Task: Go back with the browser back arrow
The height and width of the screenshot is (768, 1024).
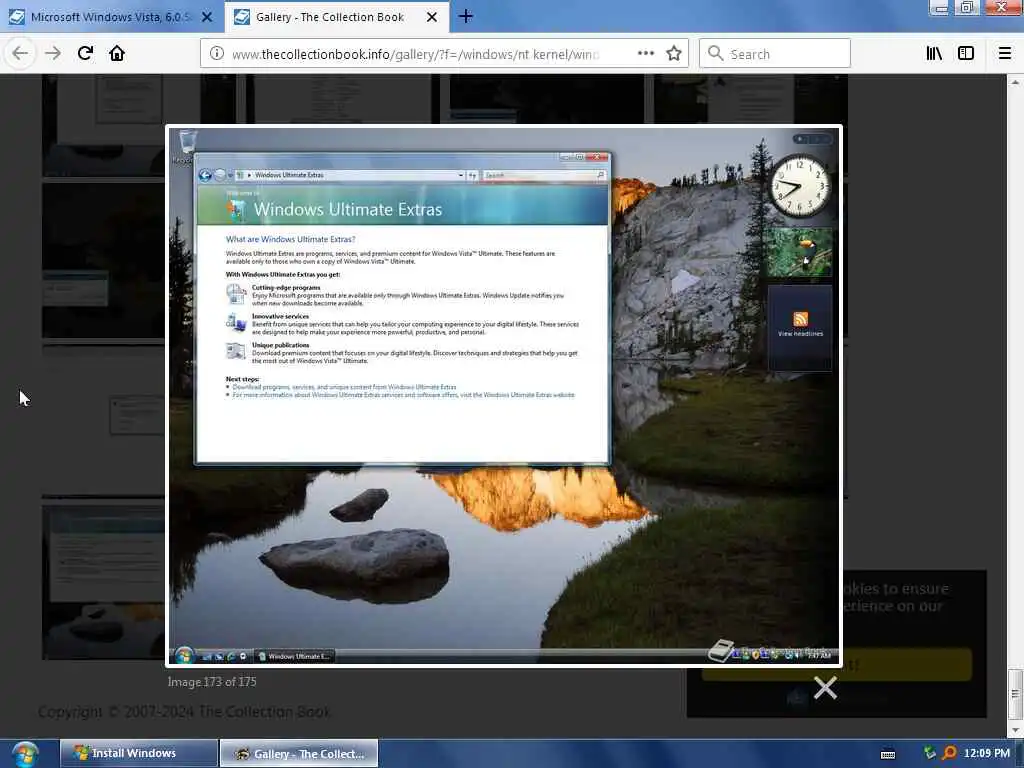Action: click(x=20, y=53)
